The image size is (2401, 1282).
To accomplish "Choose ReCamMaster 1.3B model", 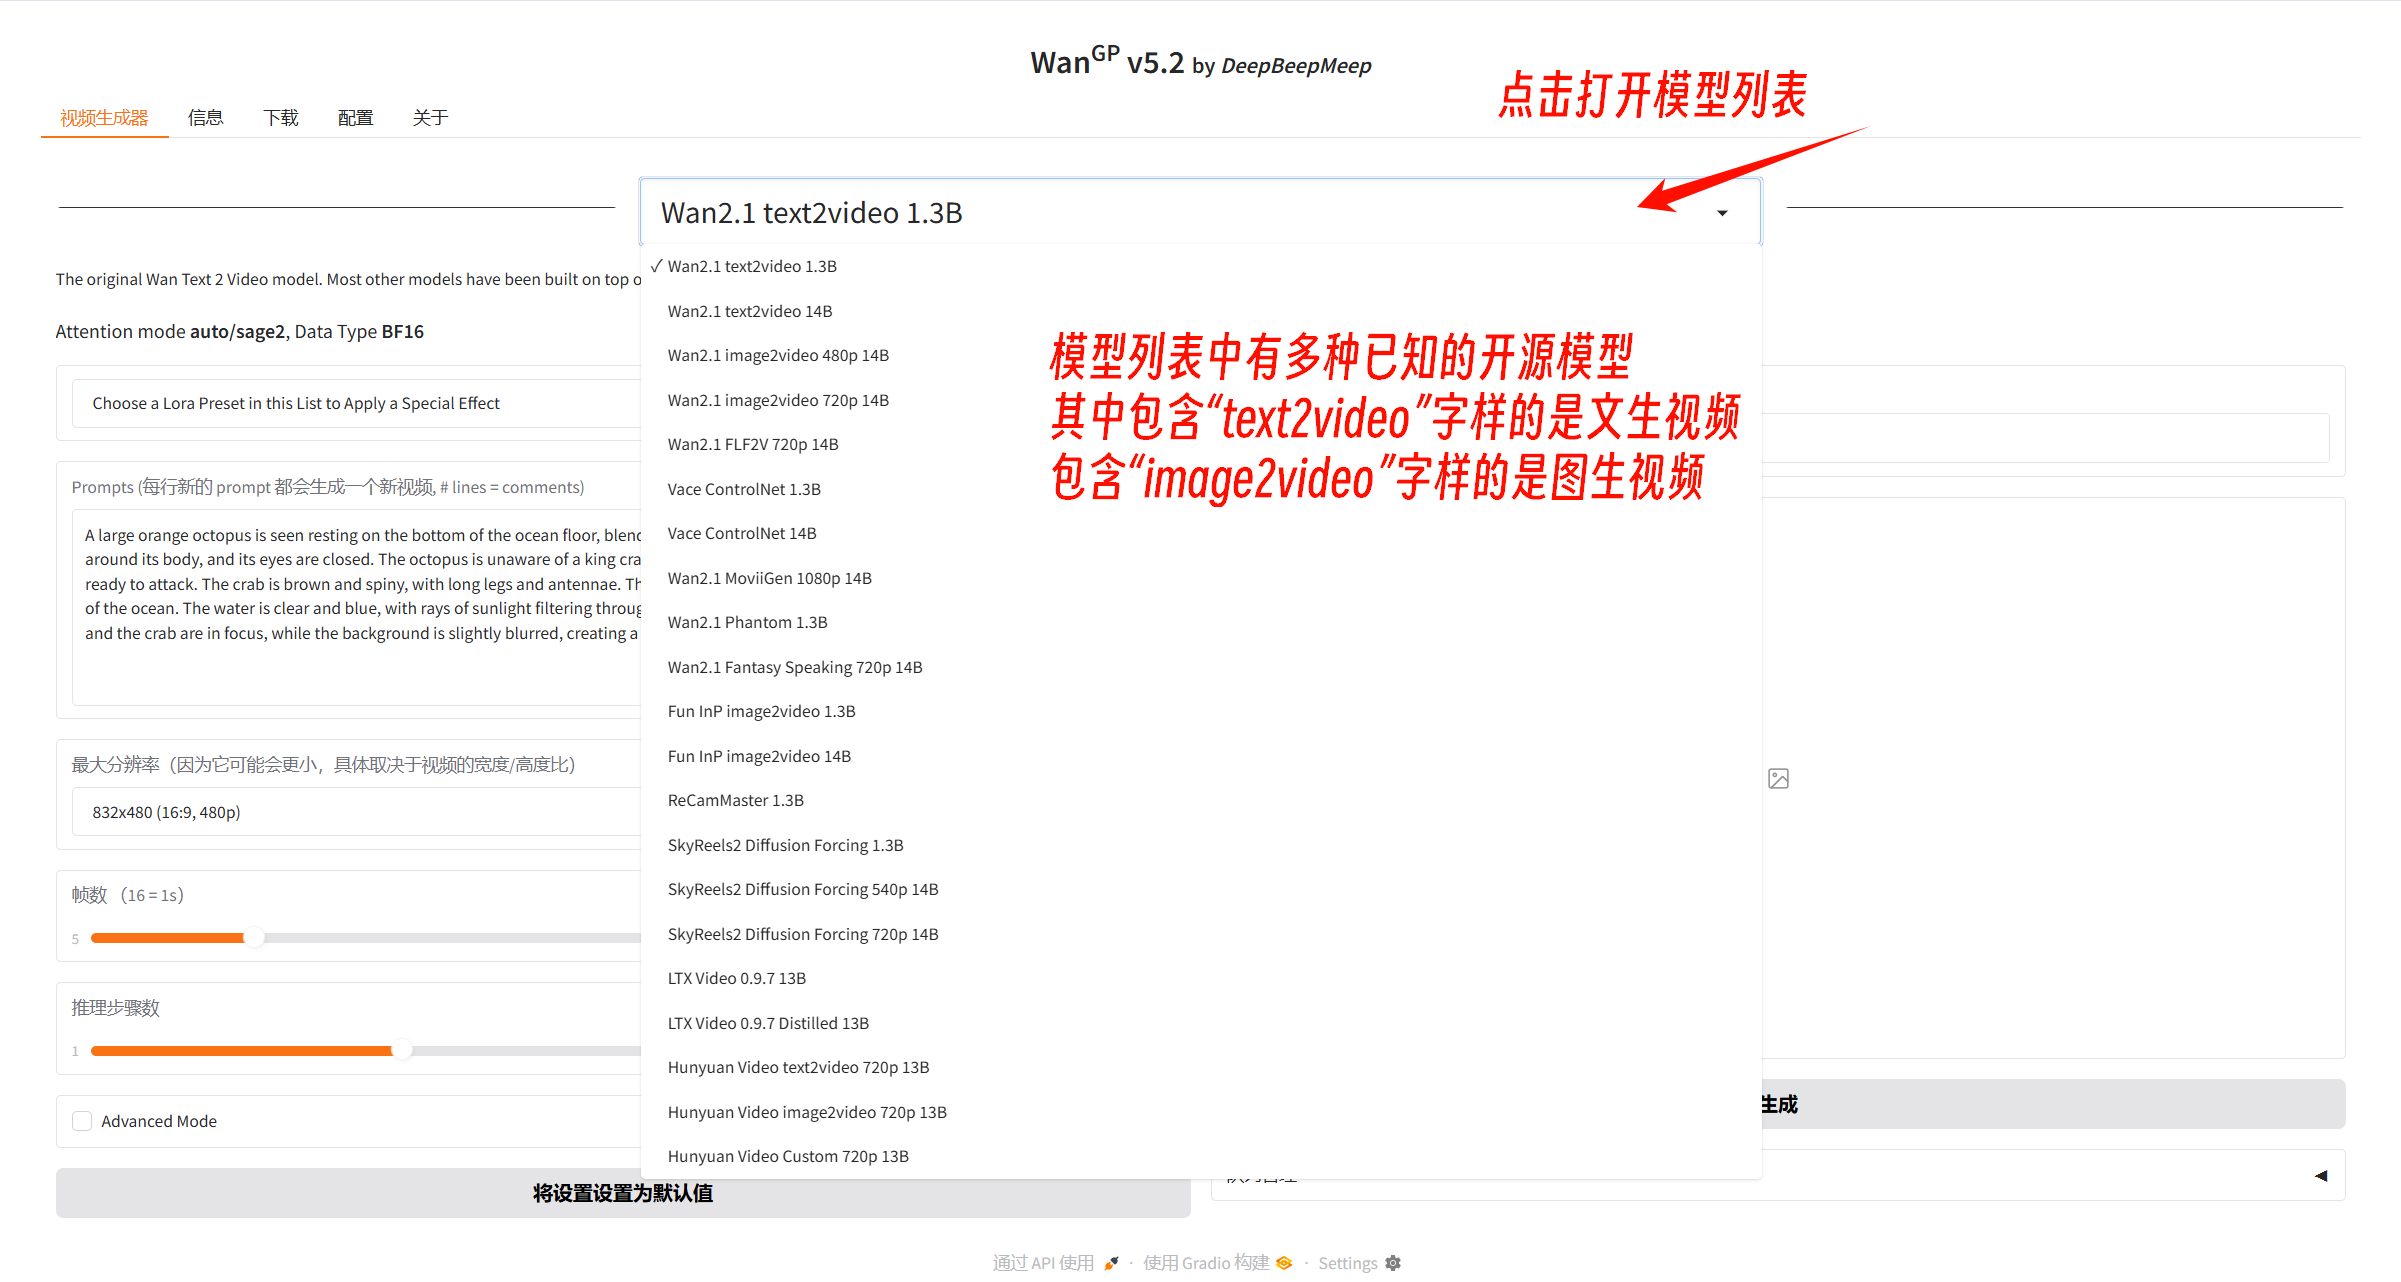I will click(x=1200, y=800).
